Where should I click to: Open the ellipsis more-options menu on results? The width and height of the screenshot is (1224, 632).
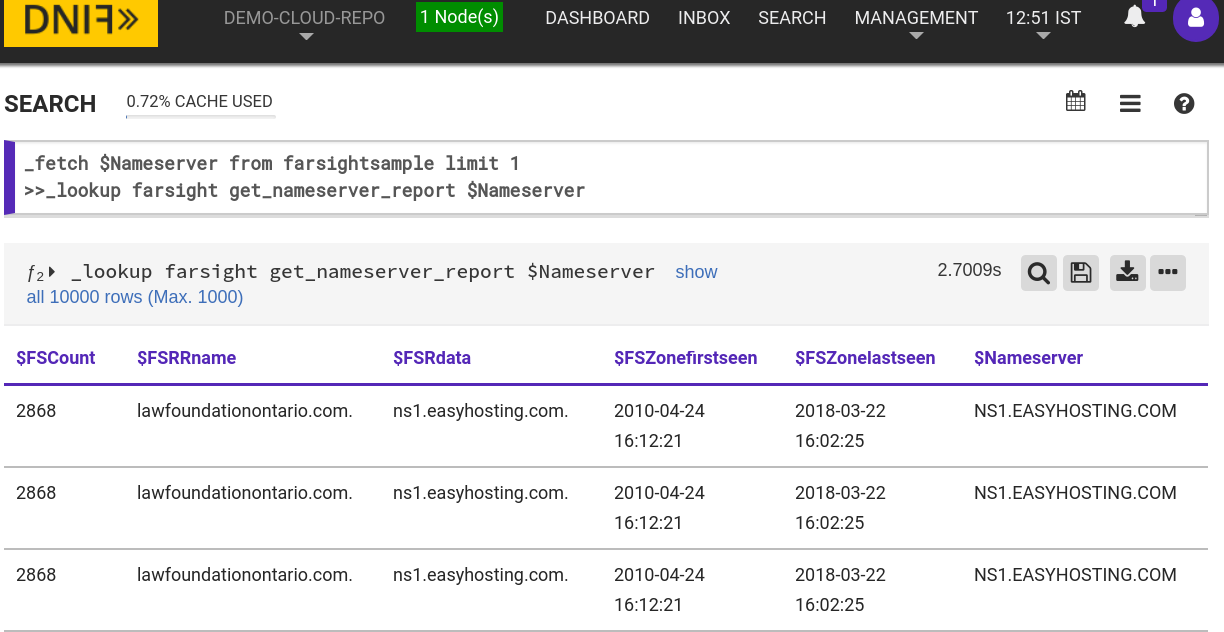coord(1168,272)
